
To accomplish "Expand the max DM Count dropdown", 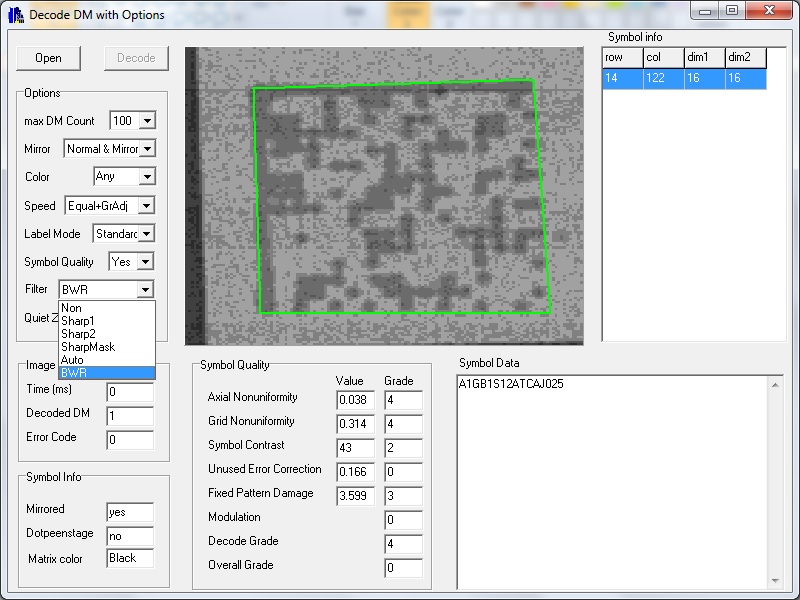I will click(x=147, y=121).
